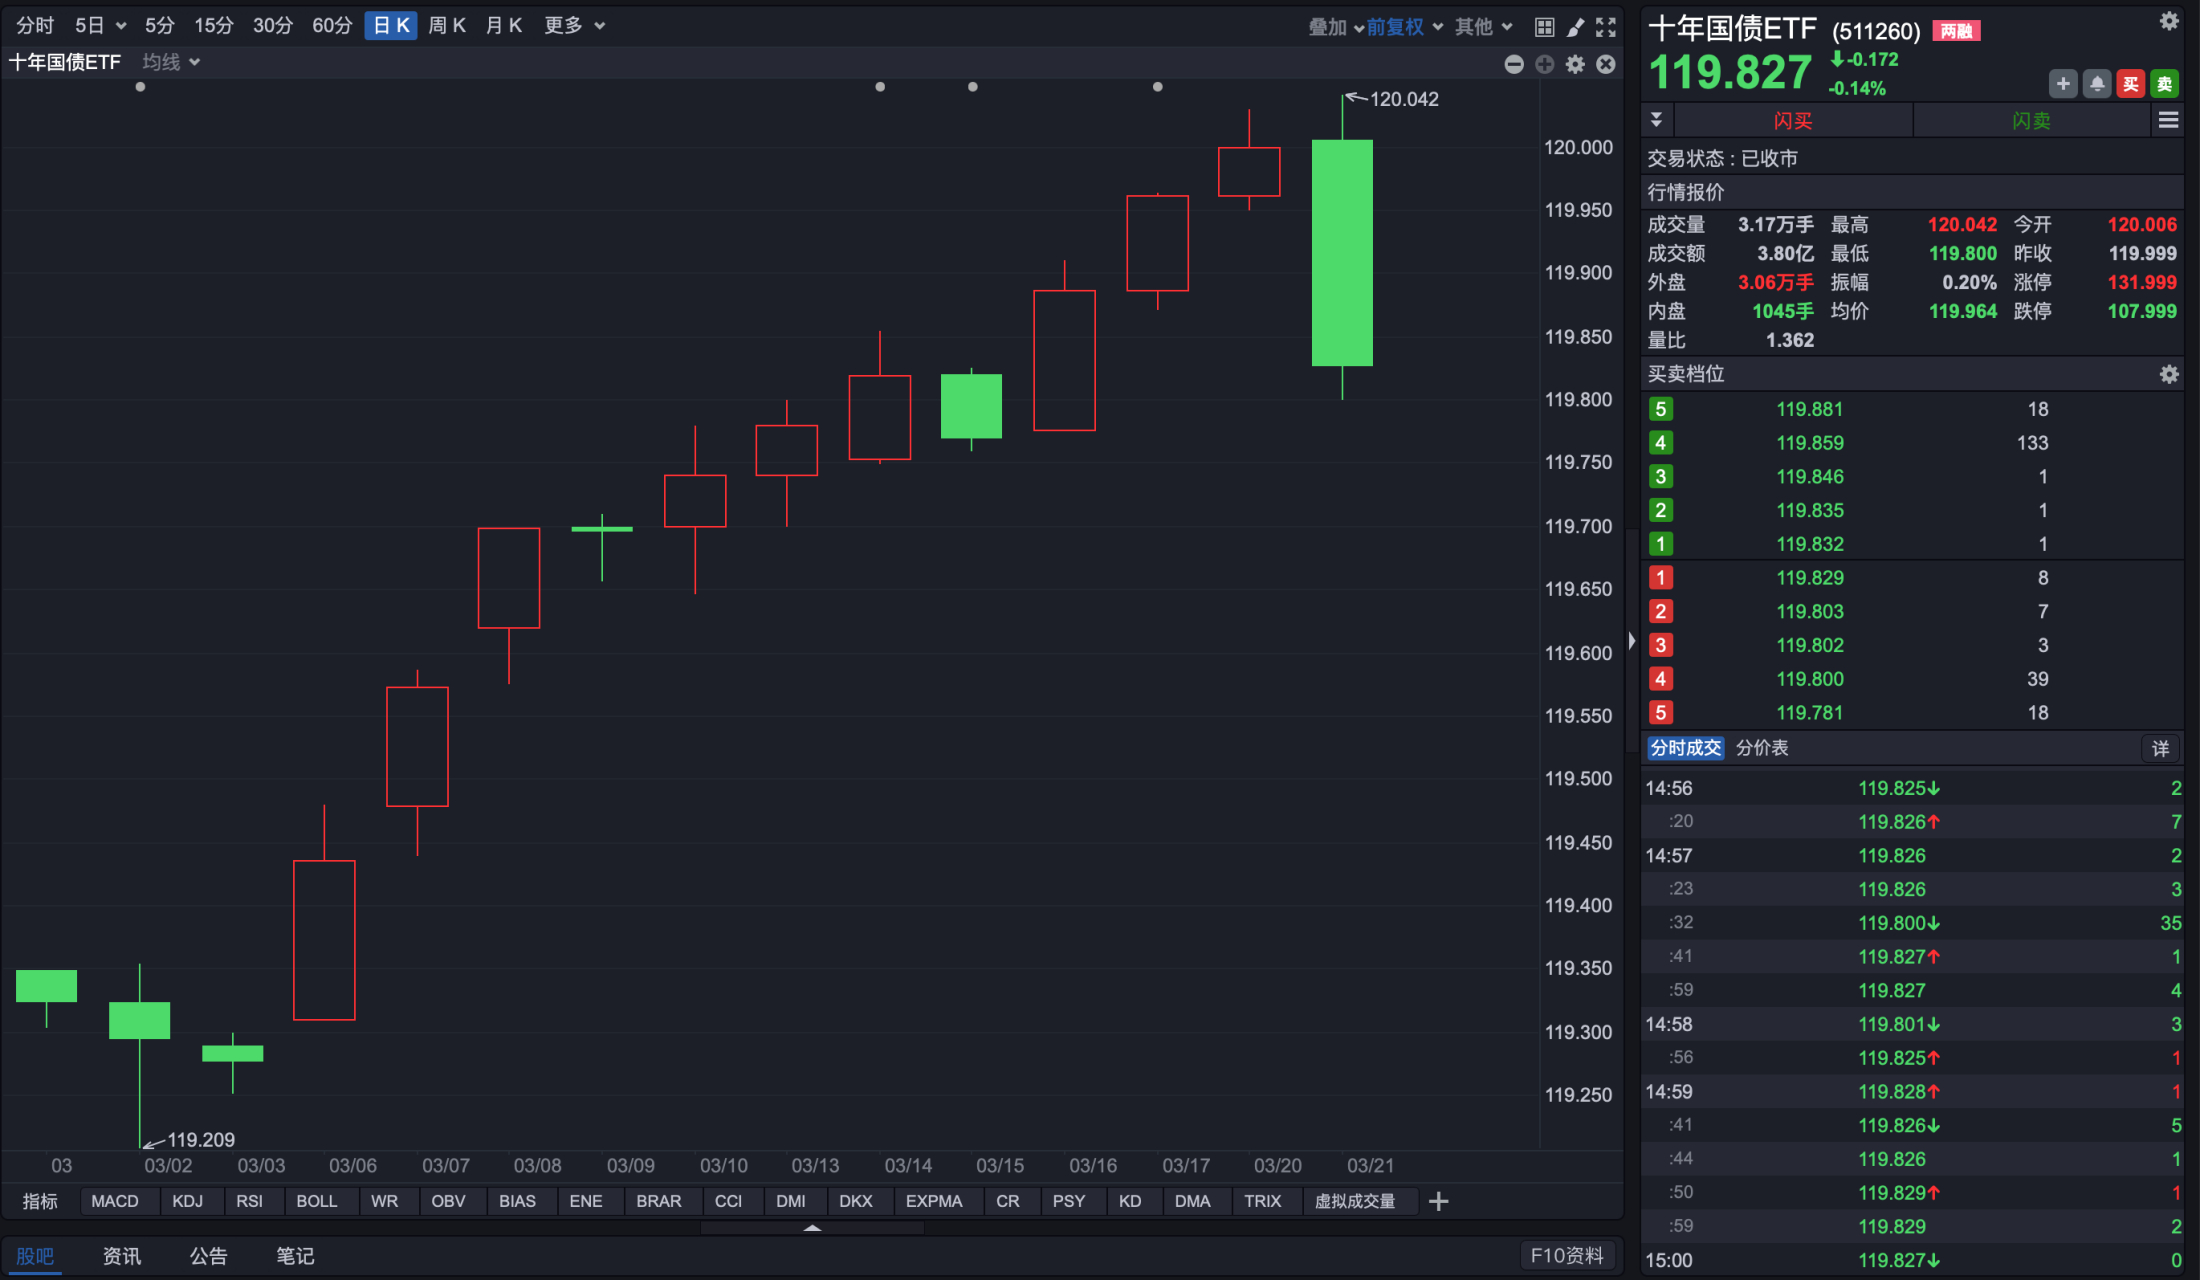This screenshot has width=2200, height=1280.
Task: Open 均线 moving average dropdown
Action: click(171, 62)
